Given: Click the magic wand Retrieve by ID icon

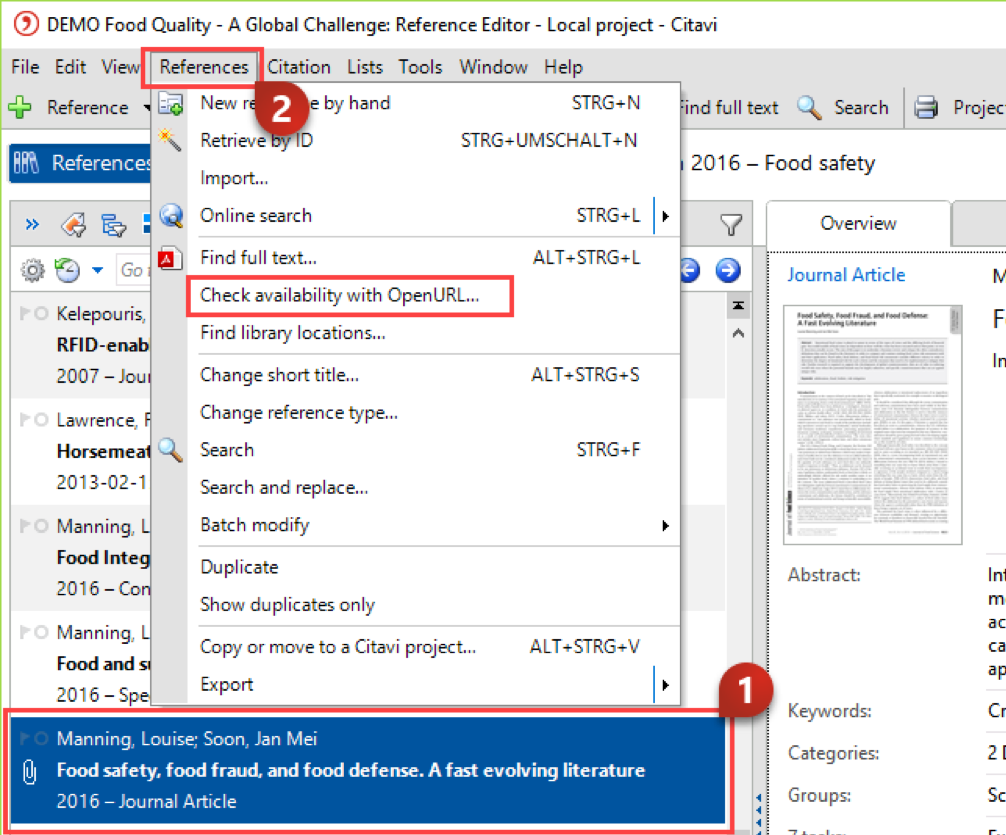Looking at the screenshot, I should point(169,139).
